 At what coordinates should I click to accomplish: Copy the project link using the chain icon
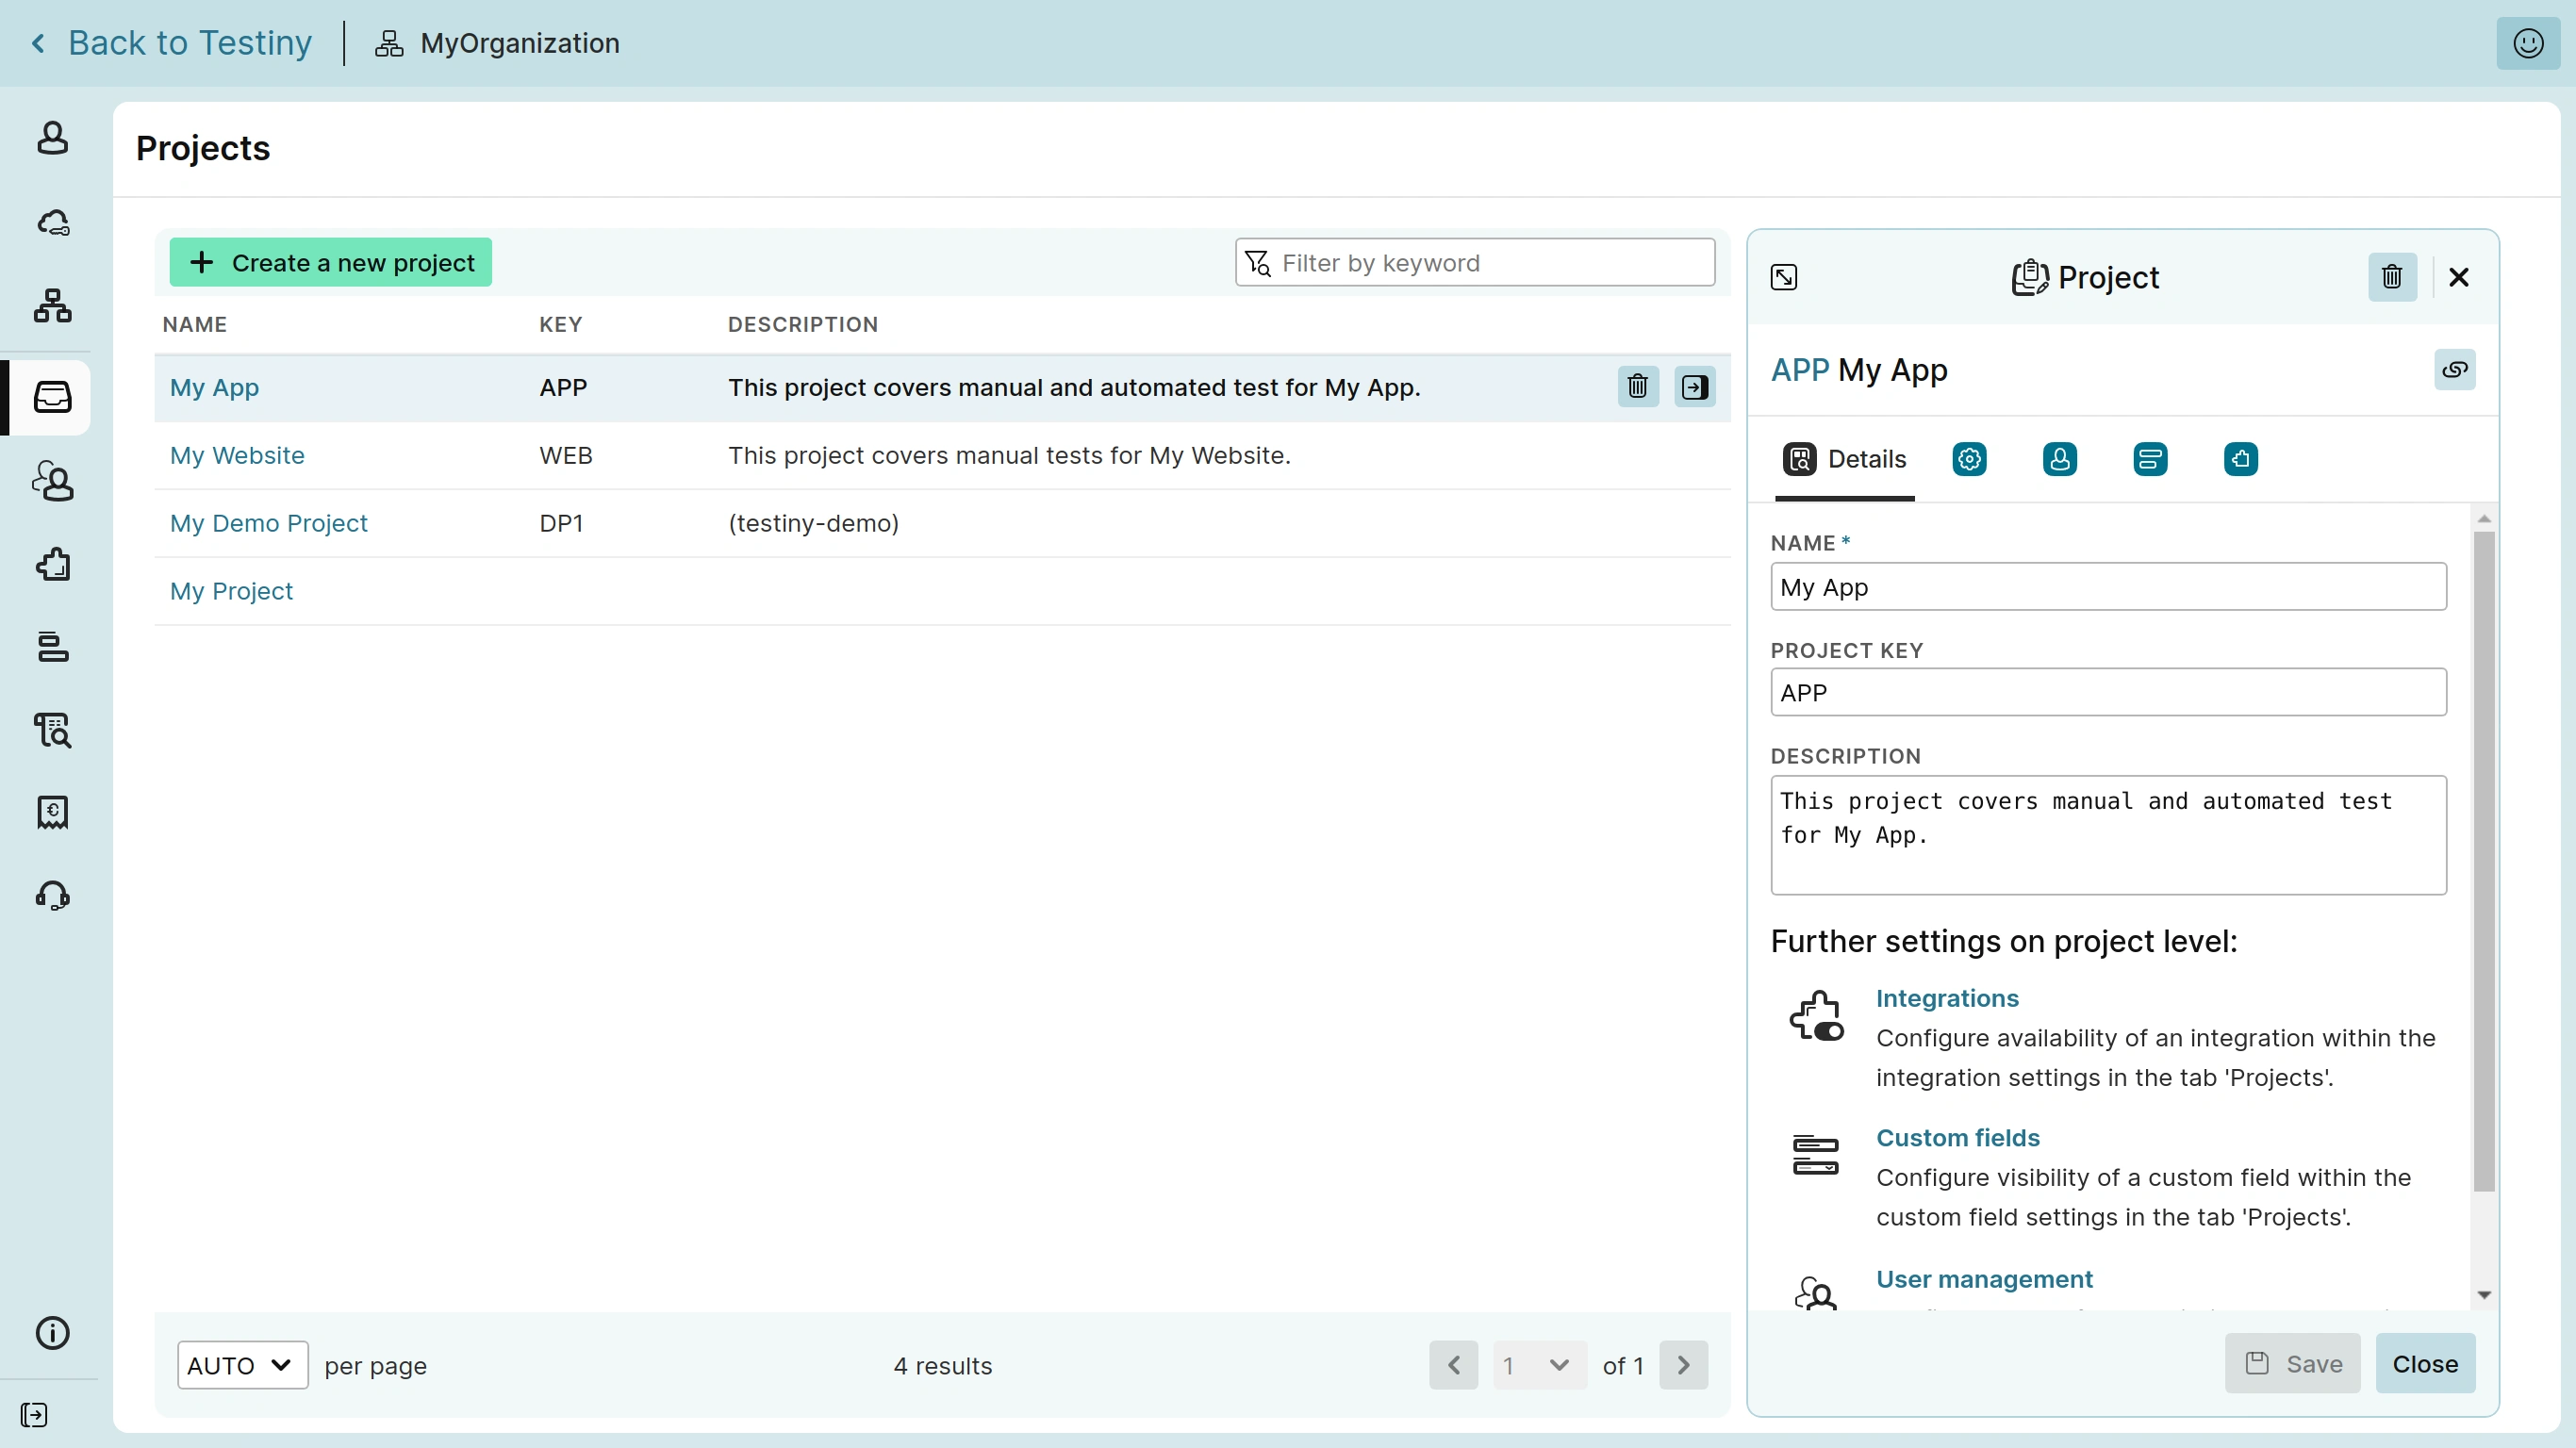pyautogui.click(x=2454, y=370)
